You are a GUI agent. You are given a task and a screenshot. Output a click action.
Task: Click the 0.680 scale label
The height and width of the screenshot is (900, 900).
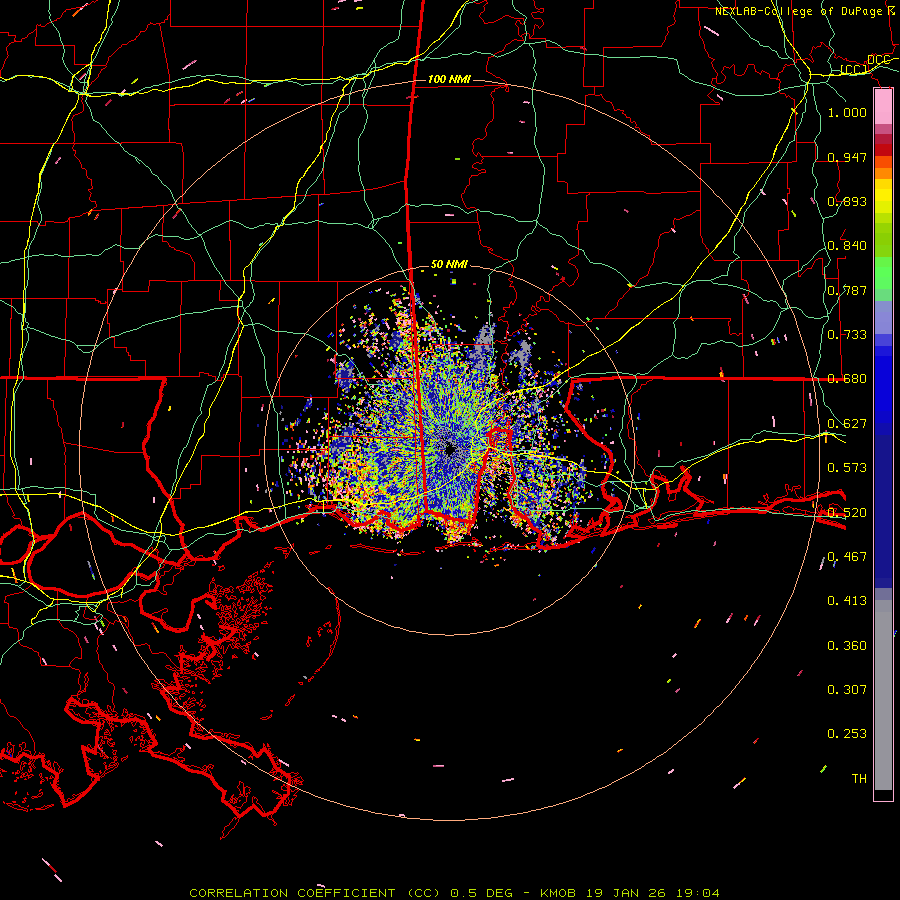(x=847, y=379)
